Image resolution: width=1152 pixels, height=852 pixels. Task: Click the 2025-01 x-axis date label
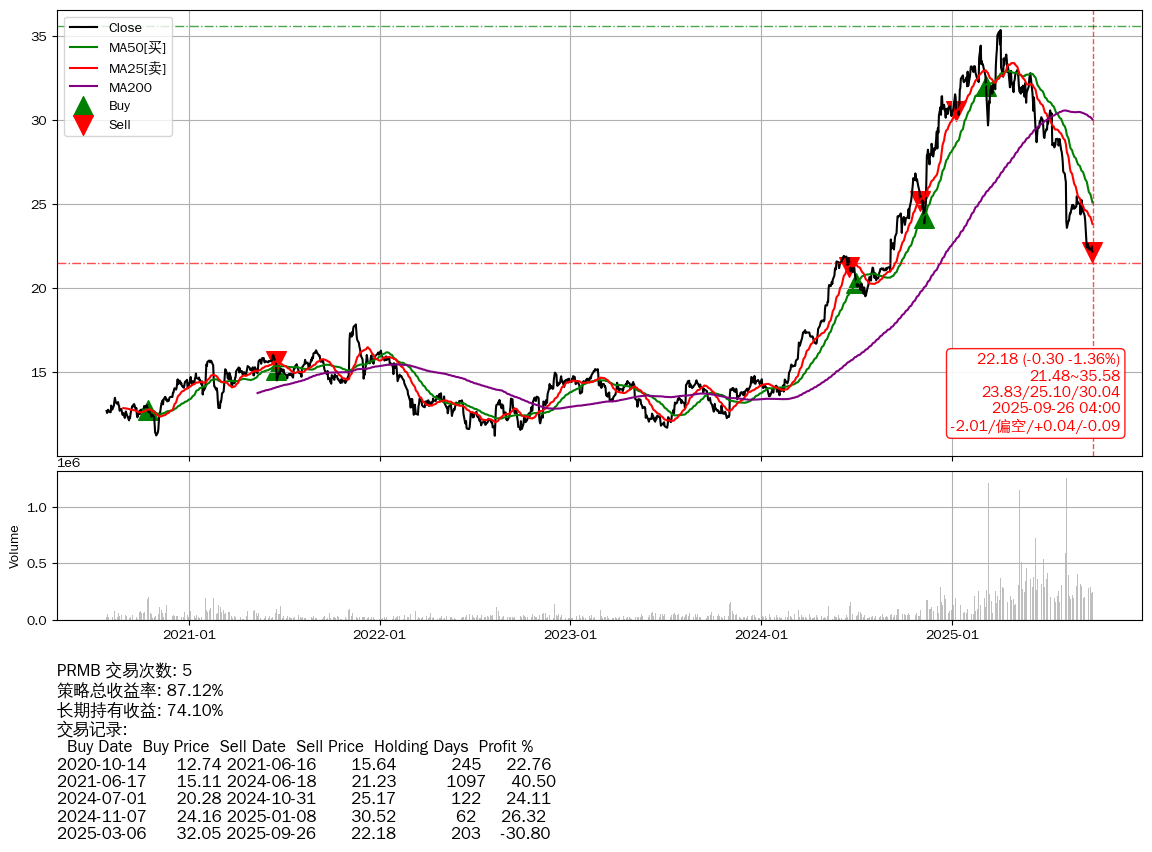click(952, 634)
